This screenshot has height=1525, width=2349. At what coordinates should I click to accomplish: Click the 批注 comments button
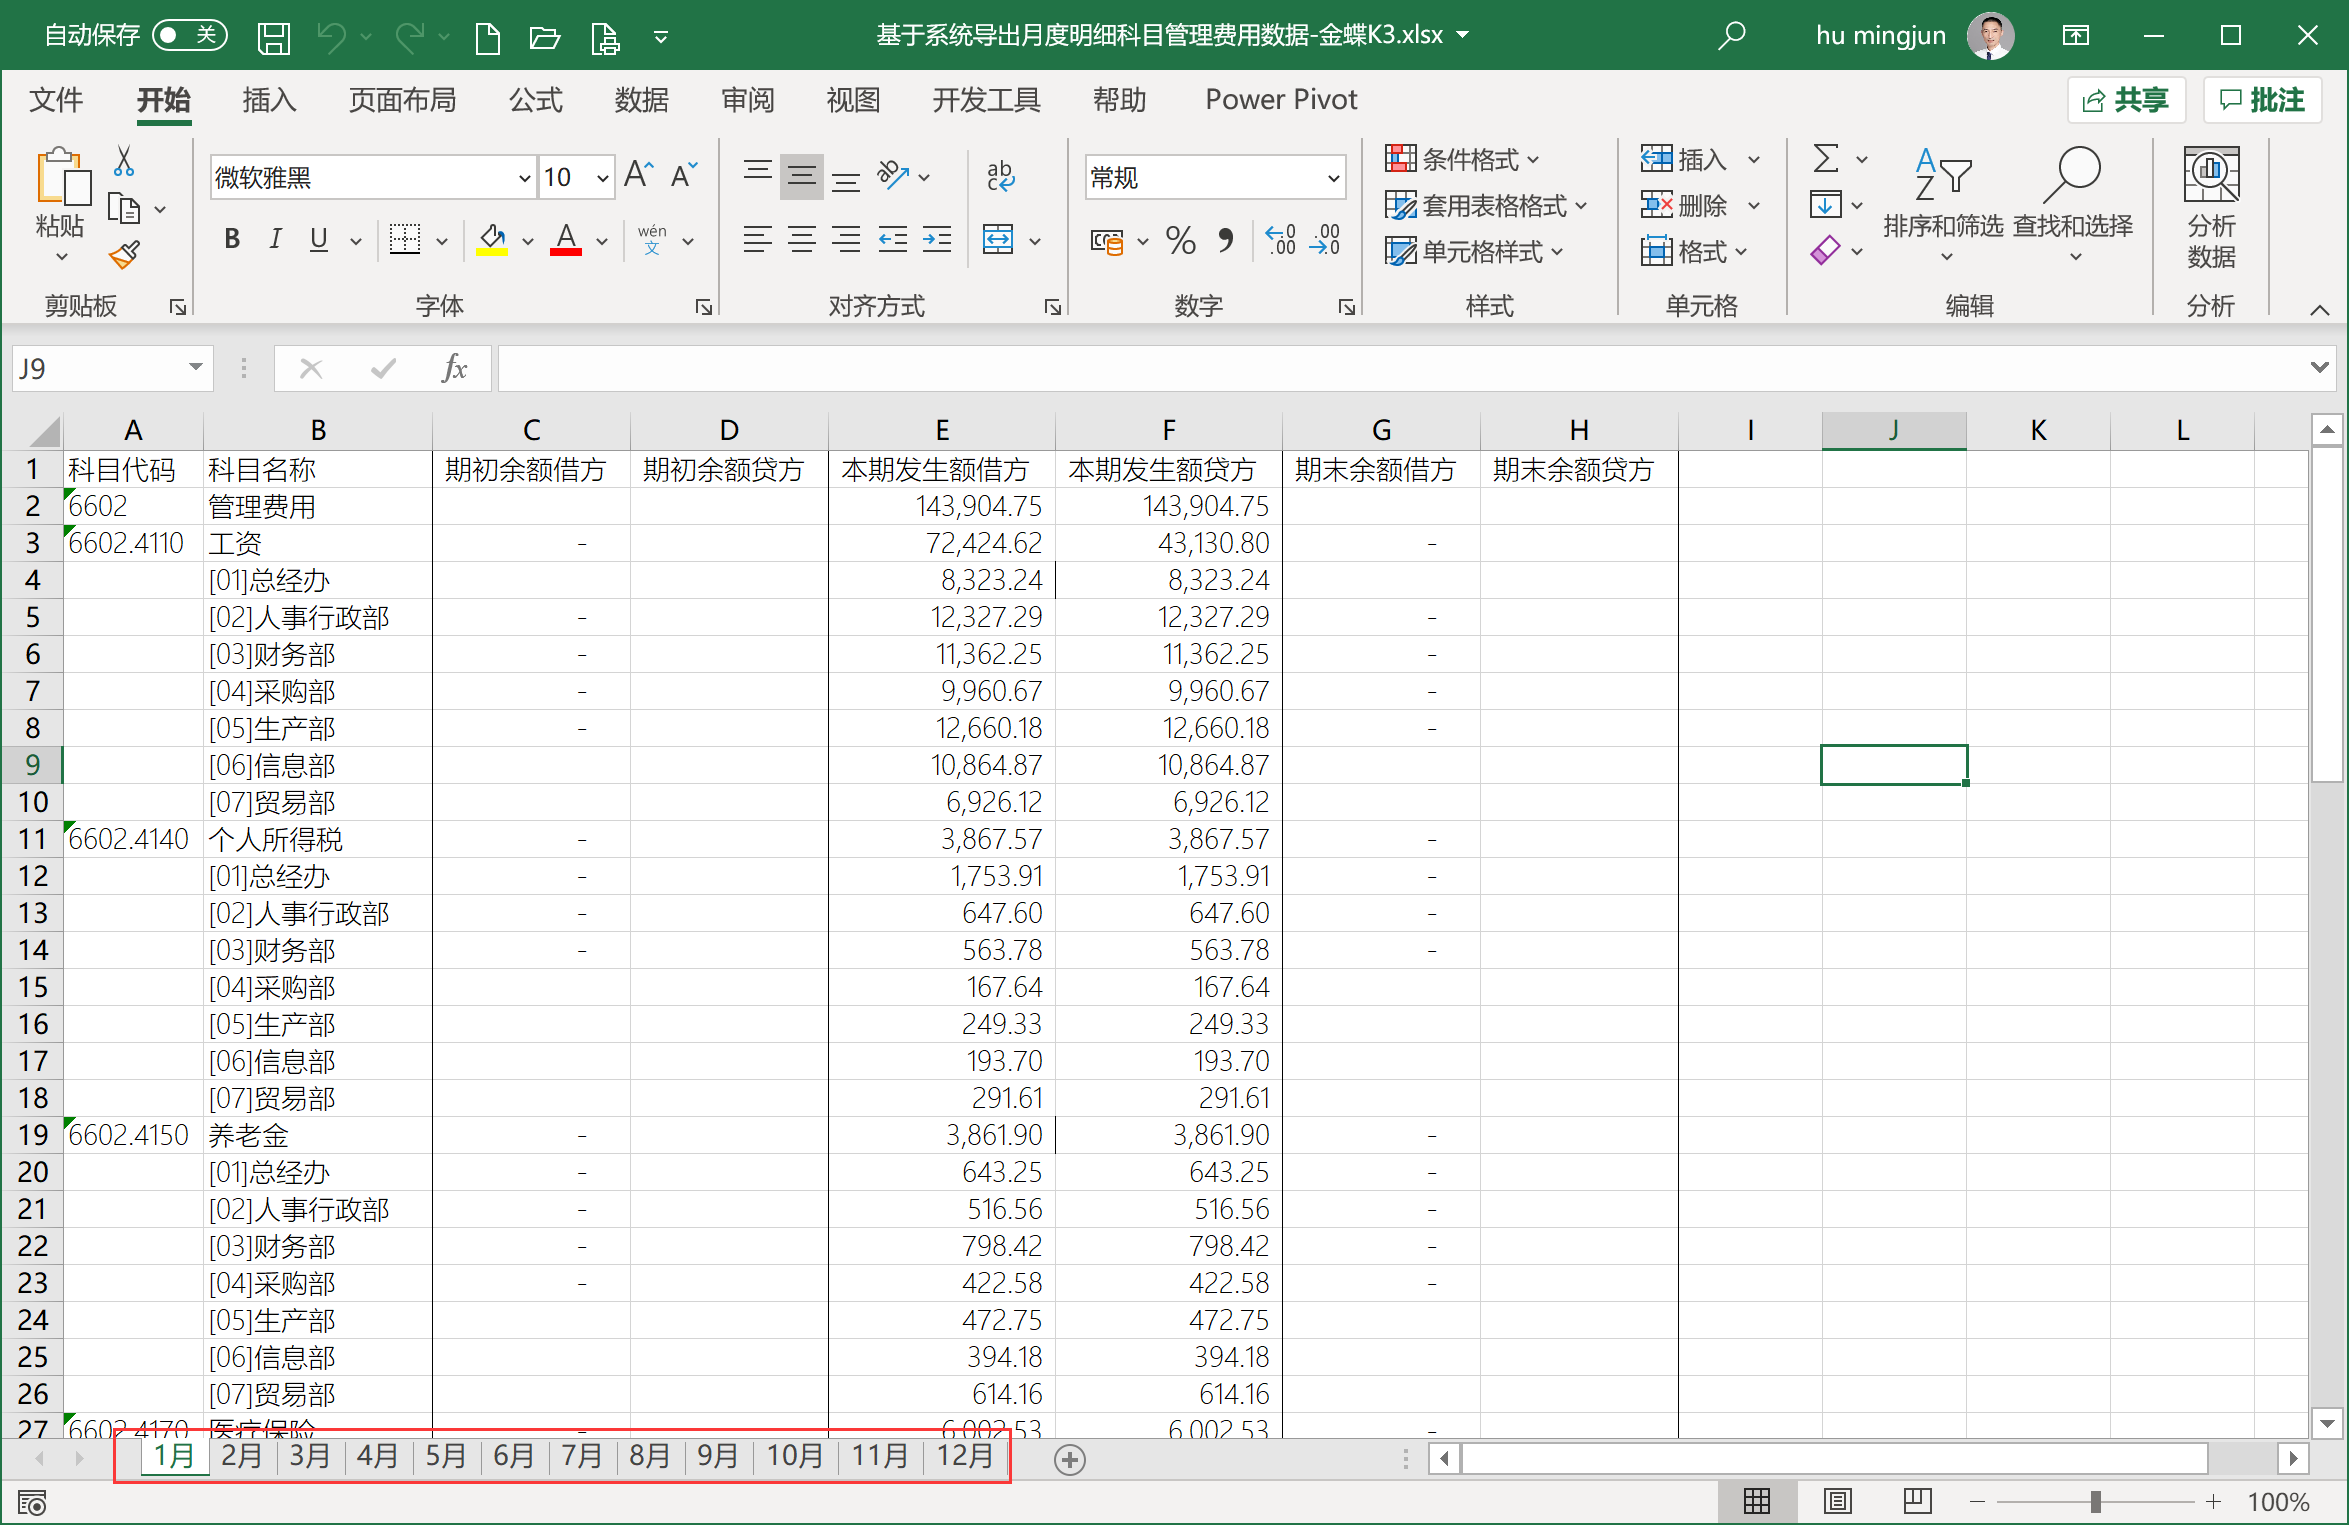(2261, 100)
